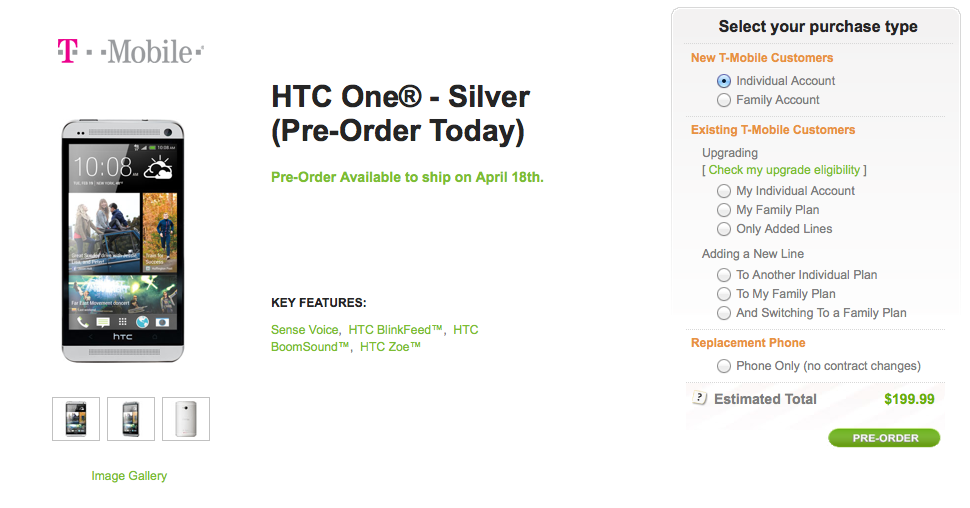
Task: Choose To Another Individual Plan
Action: [x=724, y=275]
